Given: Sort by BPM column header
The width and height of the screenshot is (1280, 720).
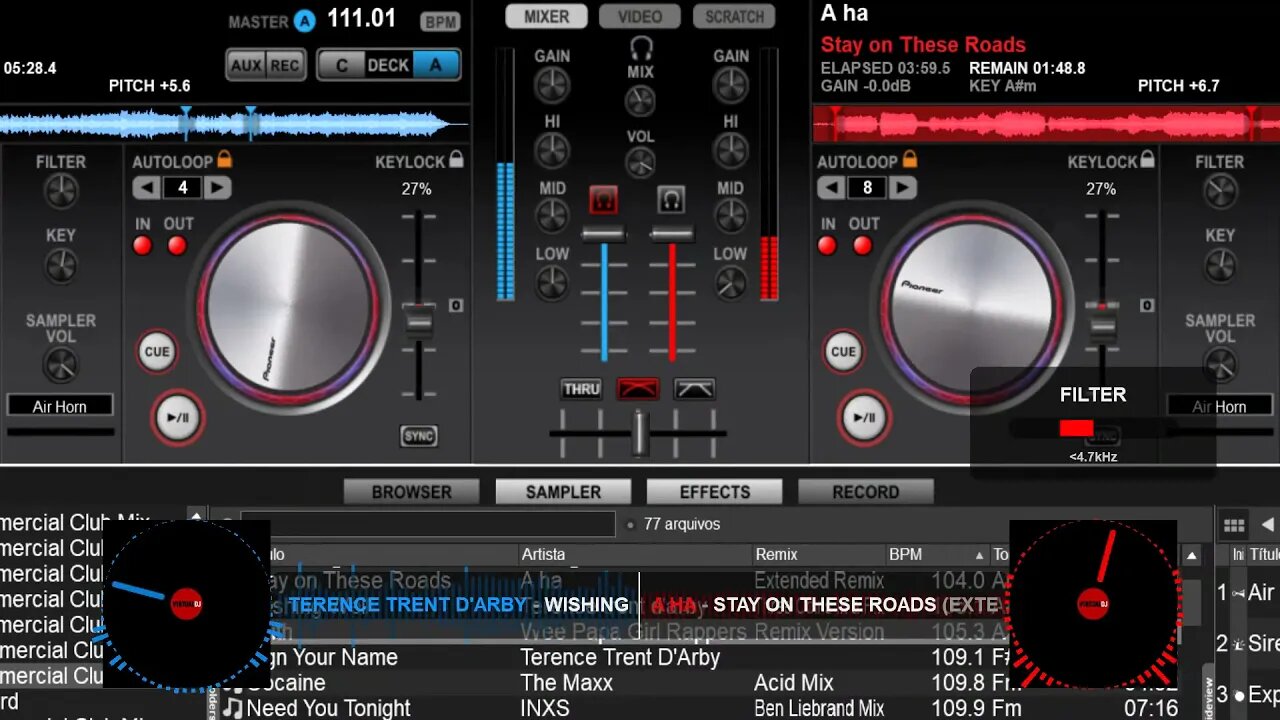Looking at the screenshot, I should (937, 554).
